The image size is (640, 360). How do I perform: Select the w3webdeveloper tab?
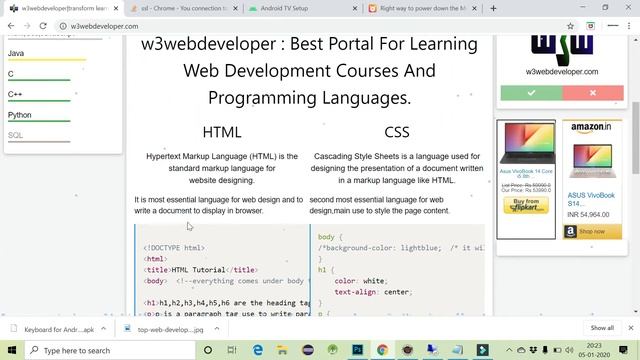63,8
